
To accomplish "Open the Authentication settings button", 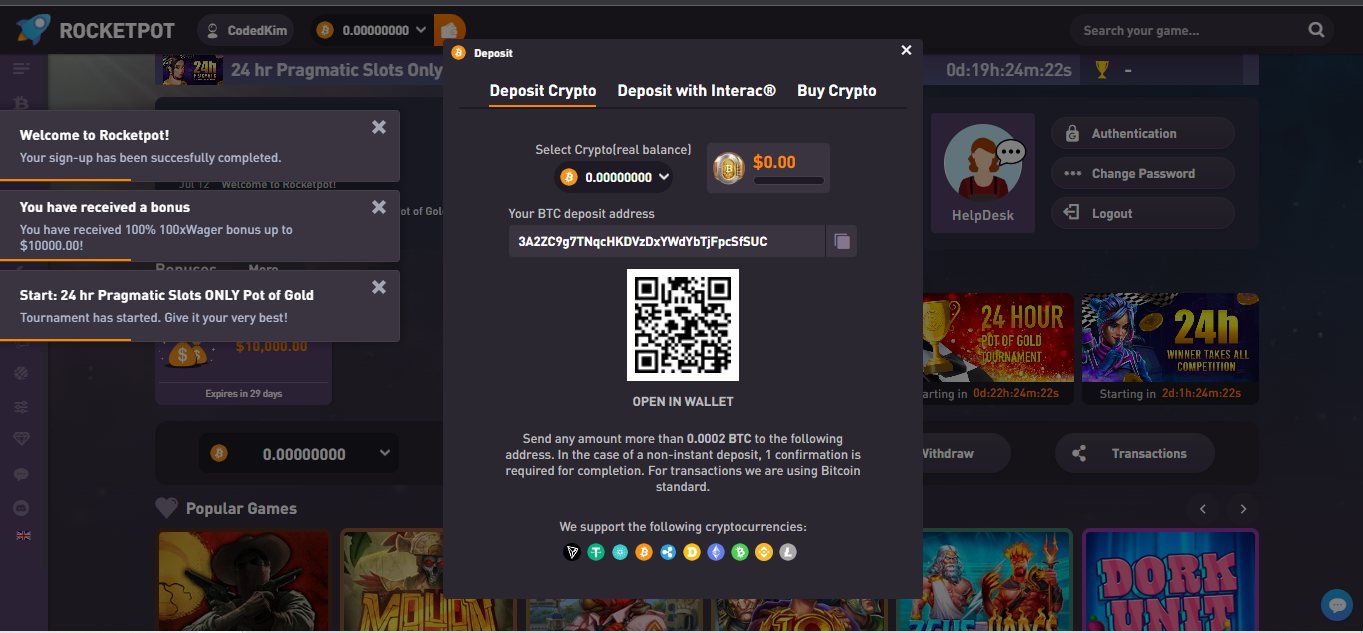I will [x=1142, y=133].
